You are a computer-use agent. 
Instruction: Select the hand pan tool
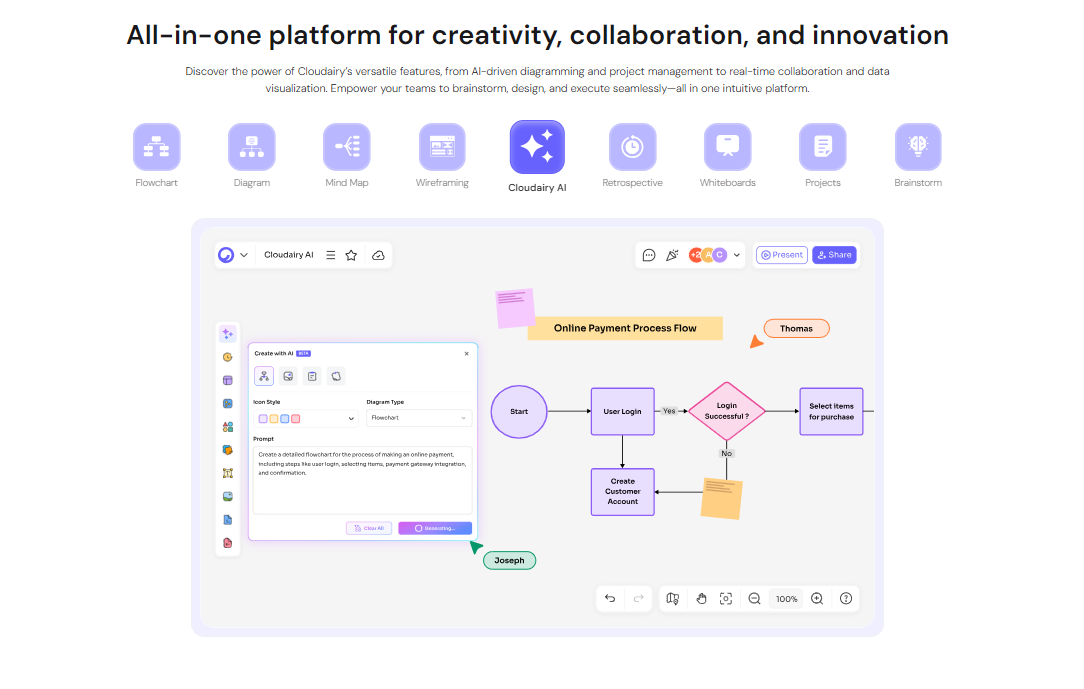pyautogui.click(x=701, y=598)
